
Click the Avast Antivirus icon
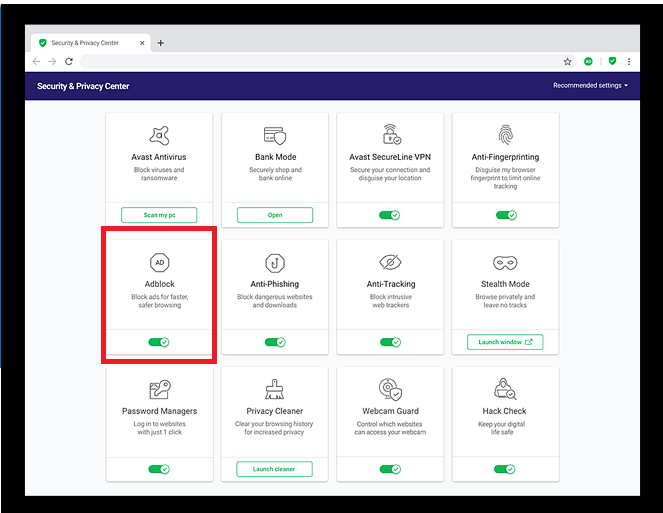click(159, 135)
